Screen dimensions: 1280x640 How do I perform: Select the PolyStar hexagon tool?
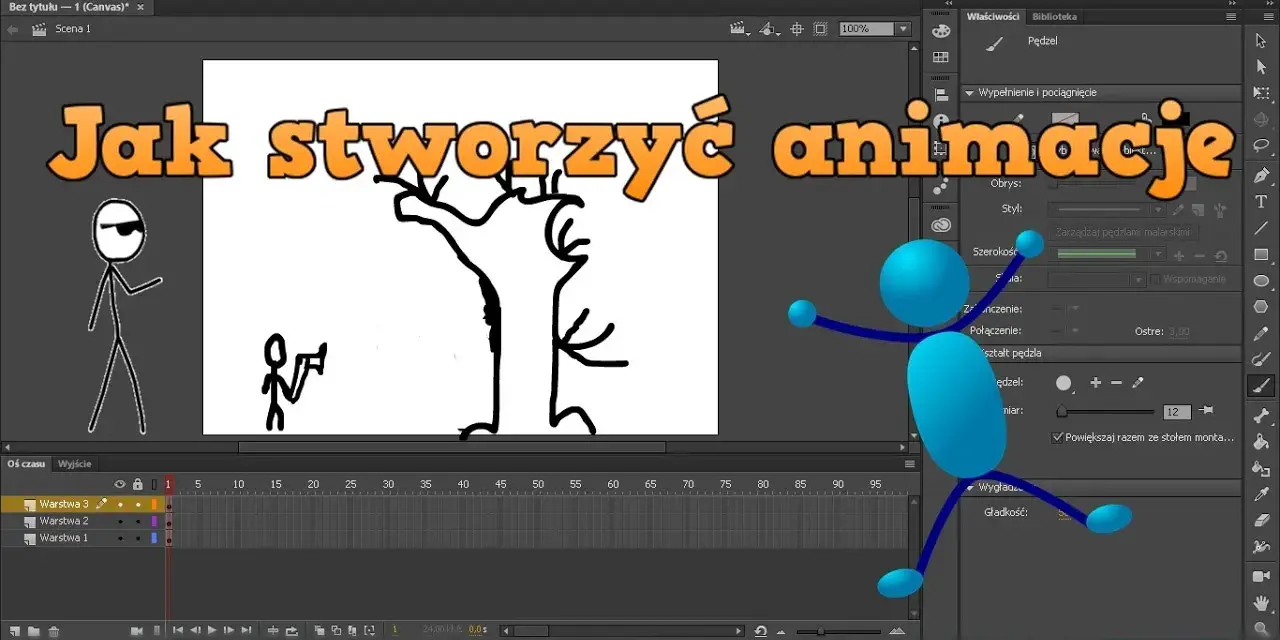(x=1261, y=307)
